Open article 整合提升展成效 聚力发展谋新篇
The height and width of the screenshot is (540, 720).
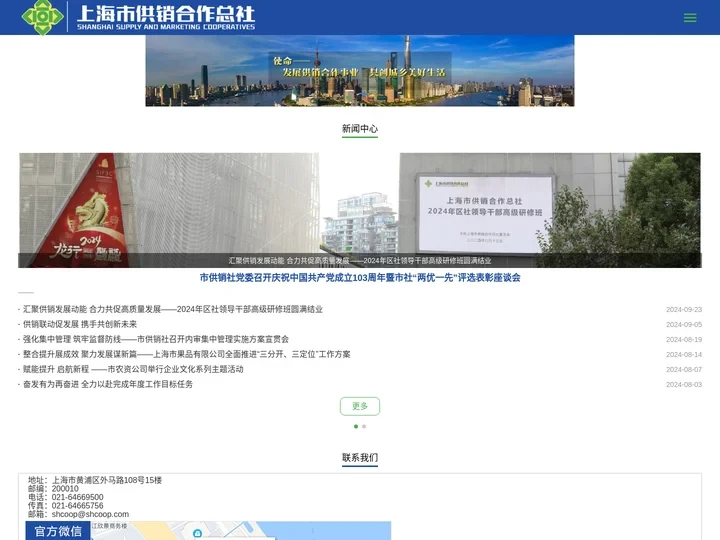pyautogui.click(x=186, y=354)
